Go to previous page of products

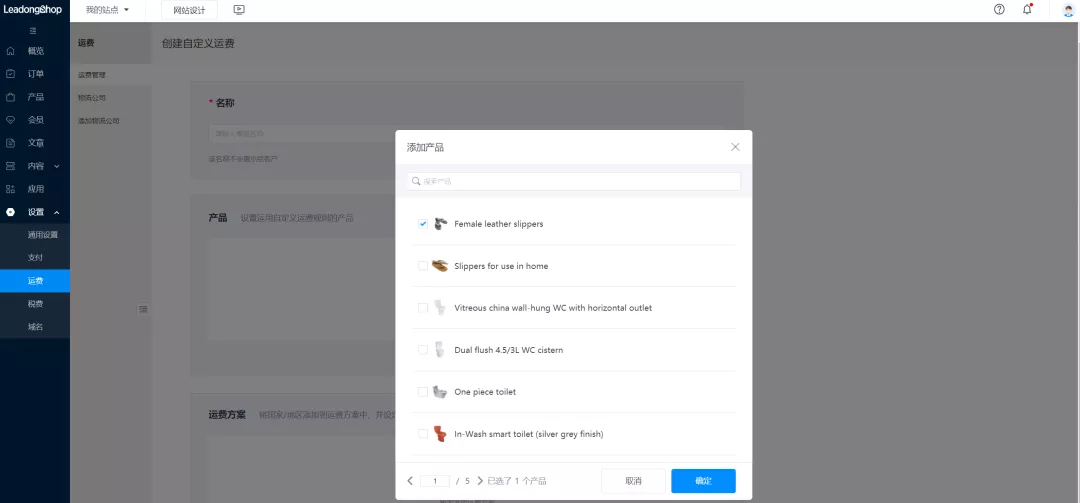411,481
